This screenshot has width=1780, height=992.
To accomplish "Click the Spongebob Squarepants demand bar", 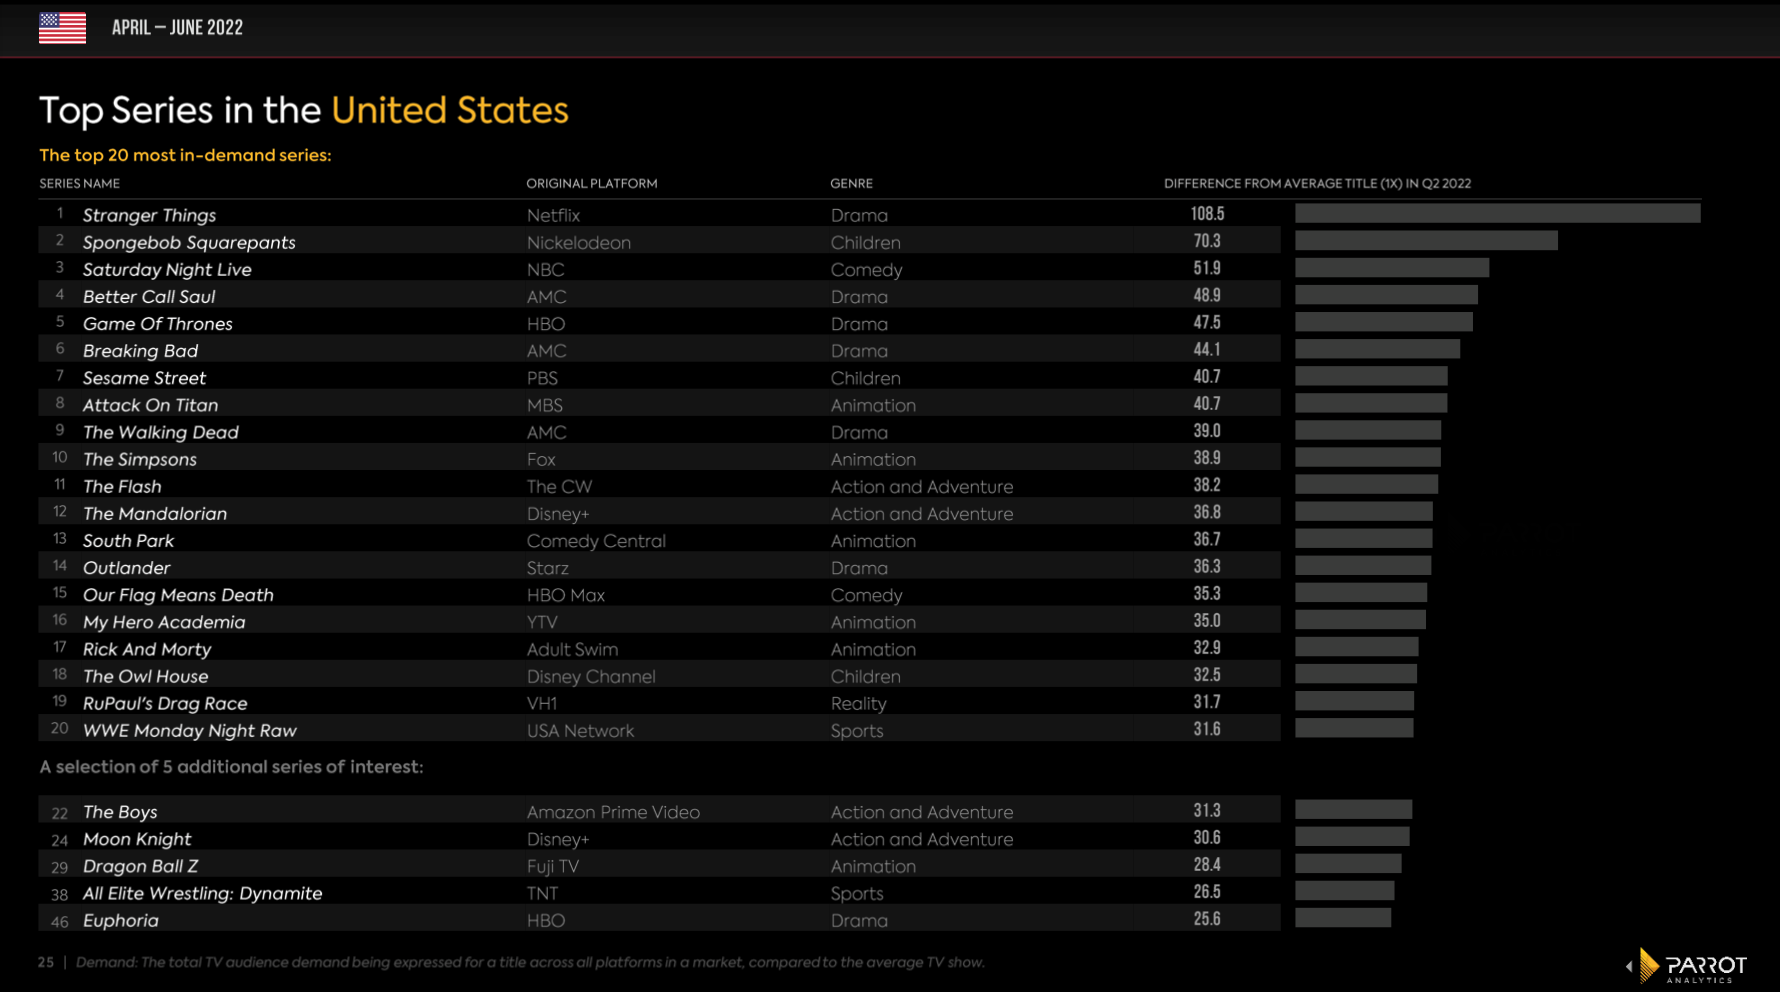I will pos(1426,240).
